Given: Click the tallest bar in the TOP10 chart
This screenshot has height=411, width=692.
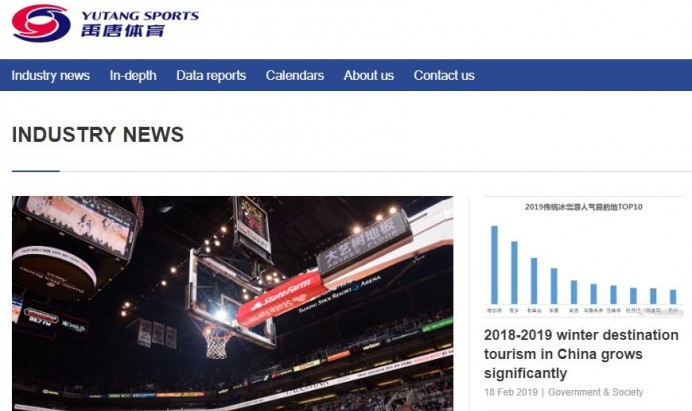Looking at the screenshot, I should [494, 264].
